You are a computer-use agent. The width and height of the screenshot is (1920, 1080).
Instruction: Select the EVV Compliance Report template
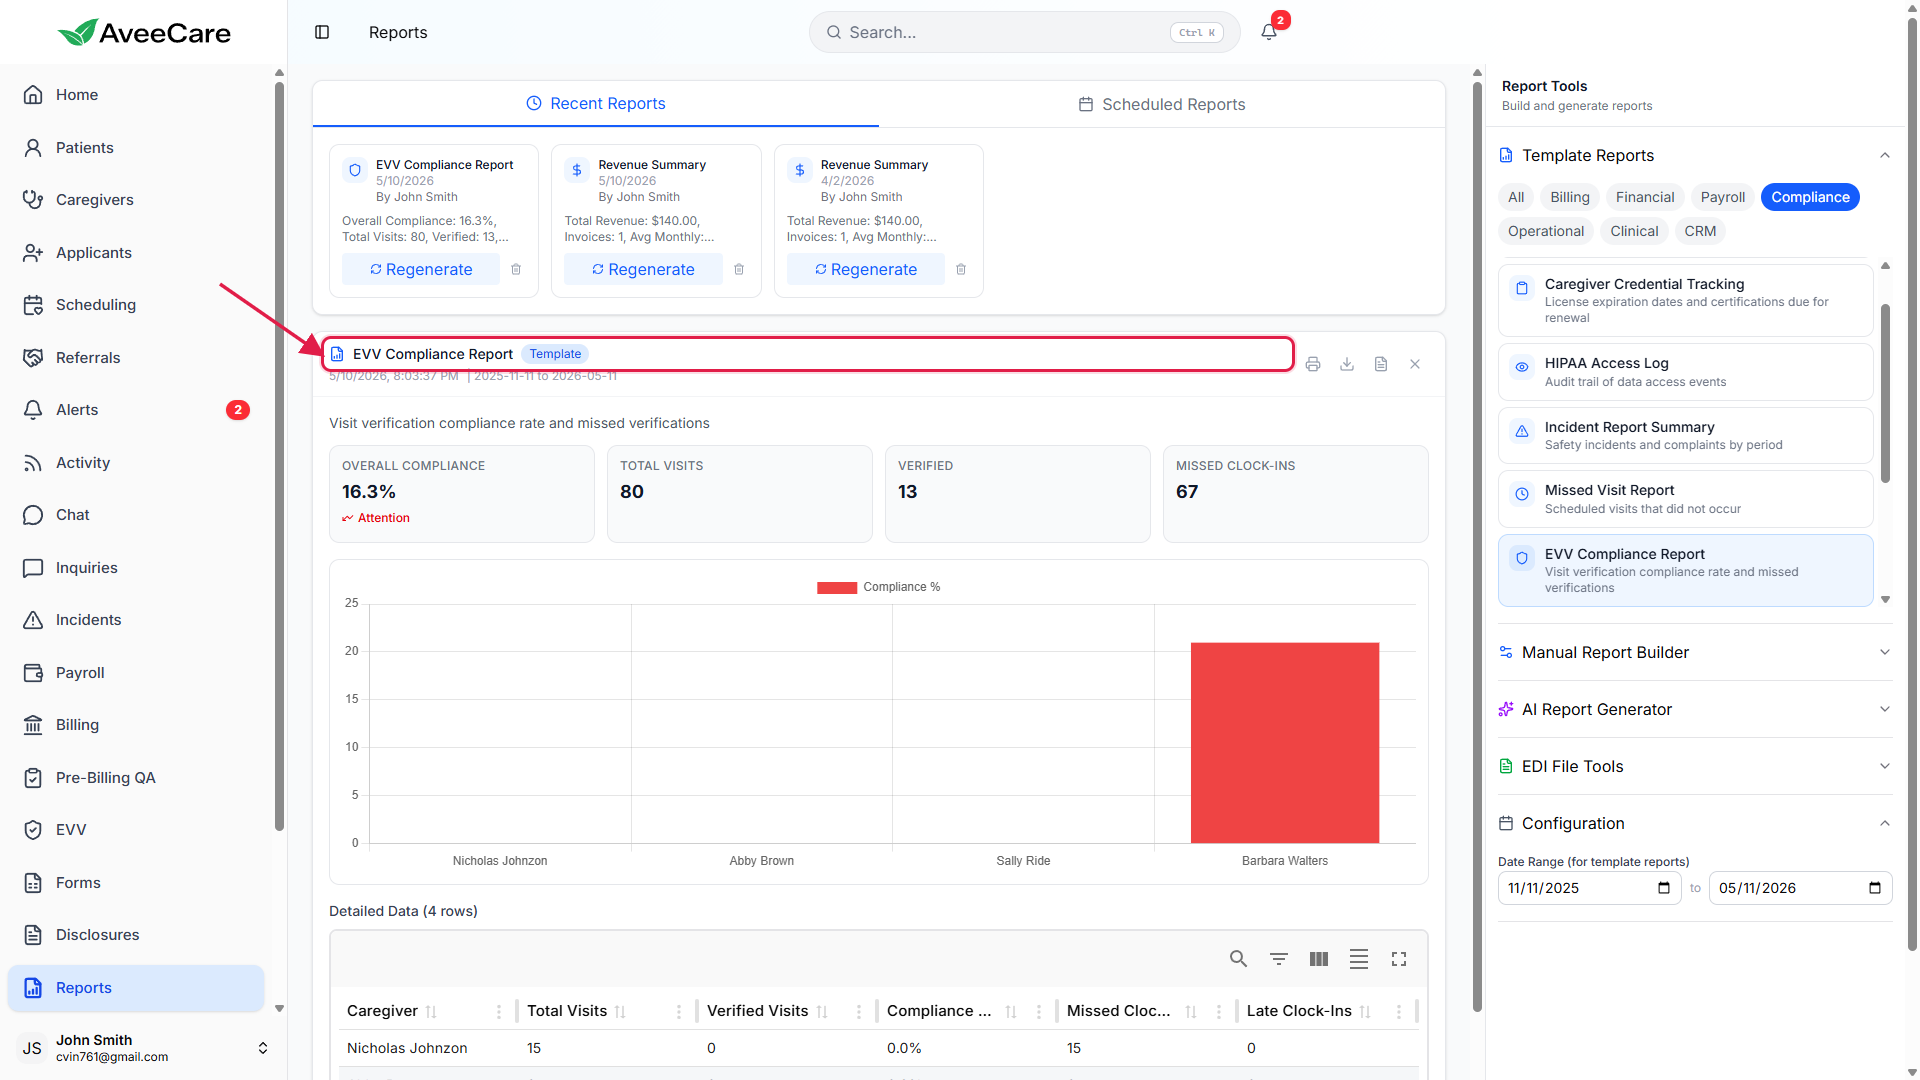[1685, 570]
